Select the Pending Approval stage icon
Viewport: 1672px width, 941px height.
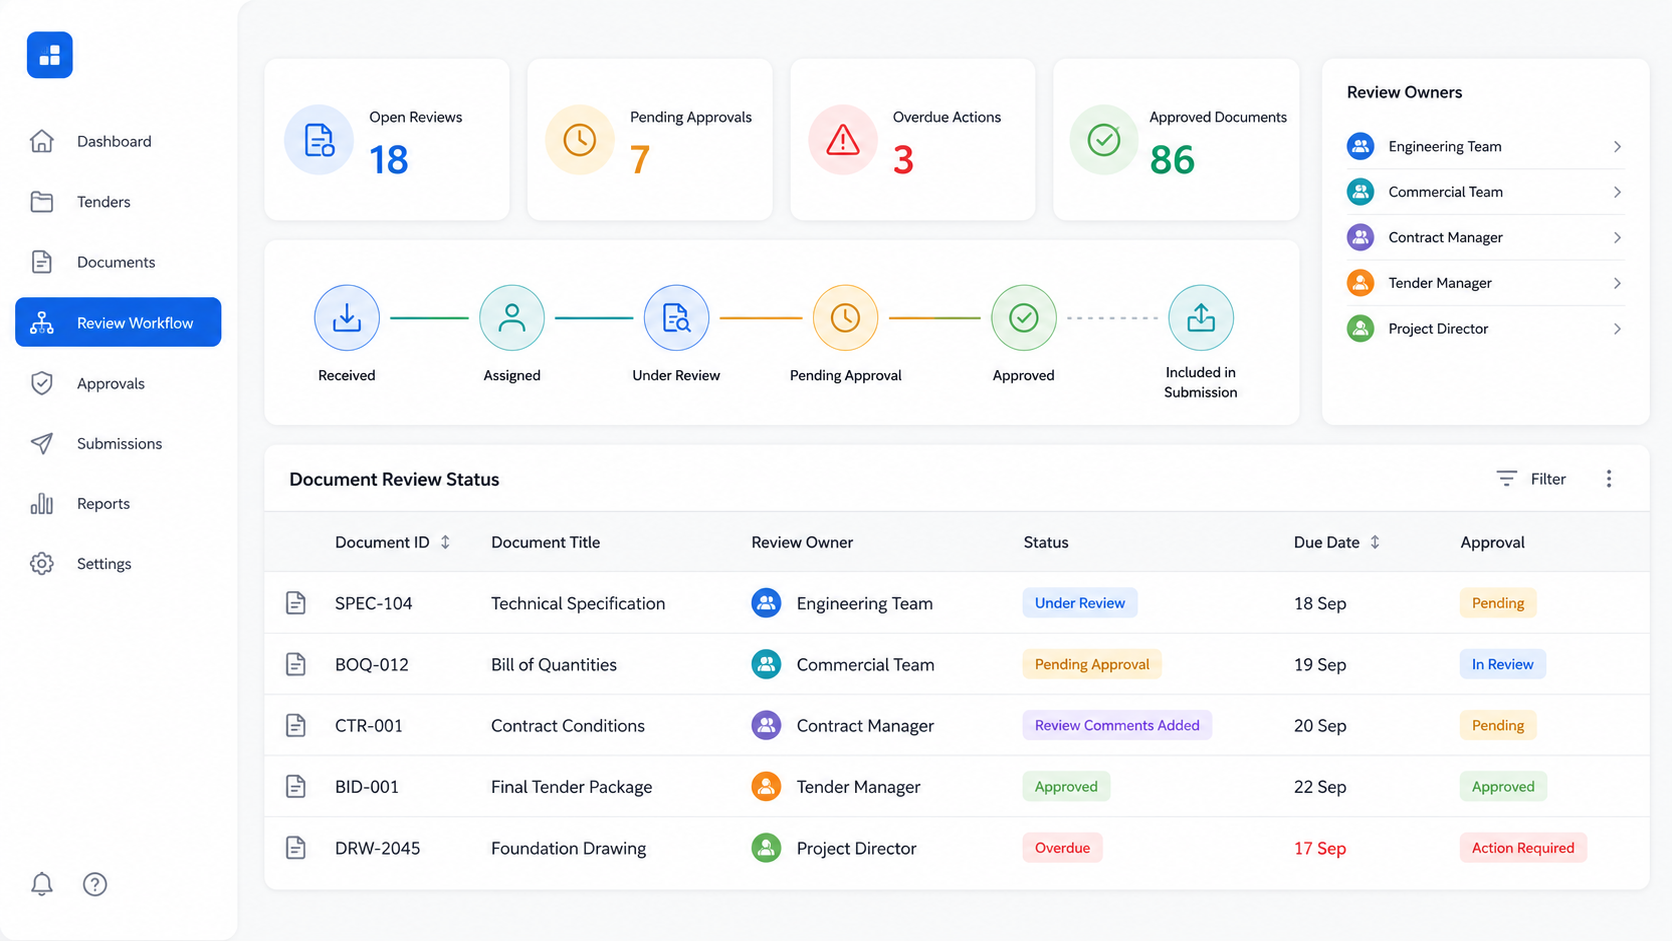coord(845,318)
